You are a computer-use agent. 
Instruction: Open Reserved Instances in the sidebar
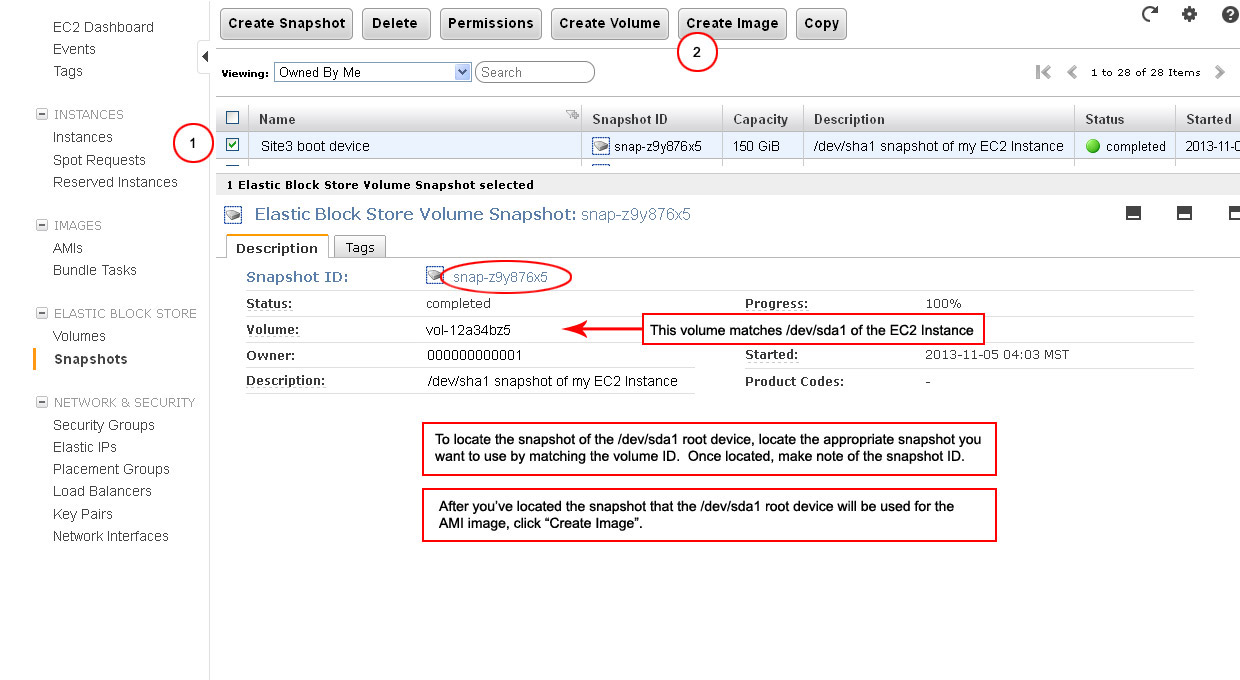pos(115,182)
